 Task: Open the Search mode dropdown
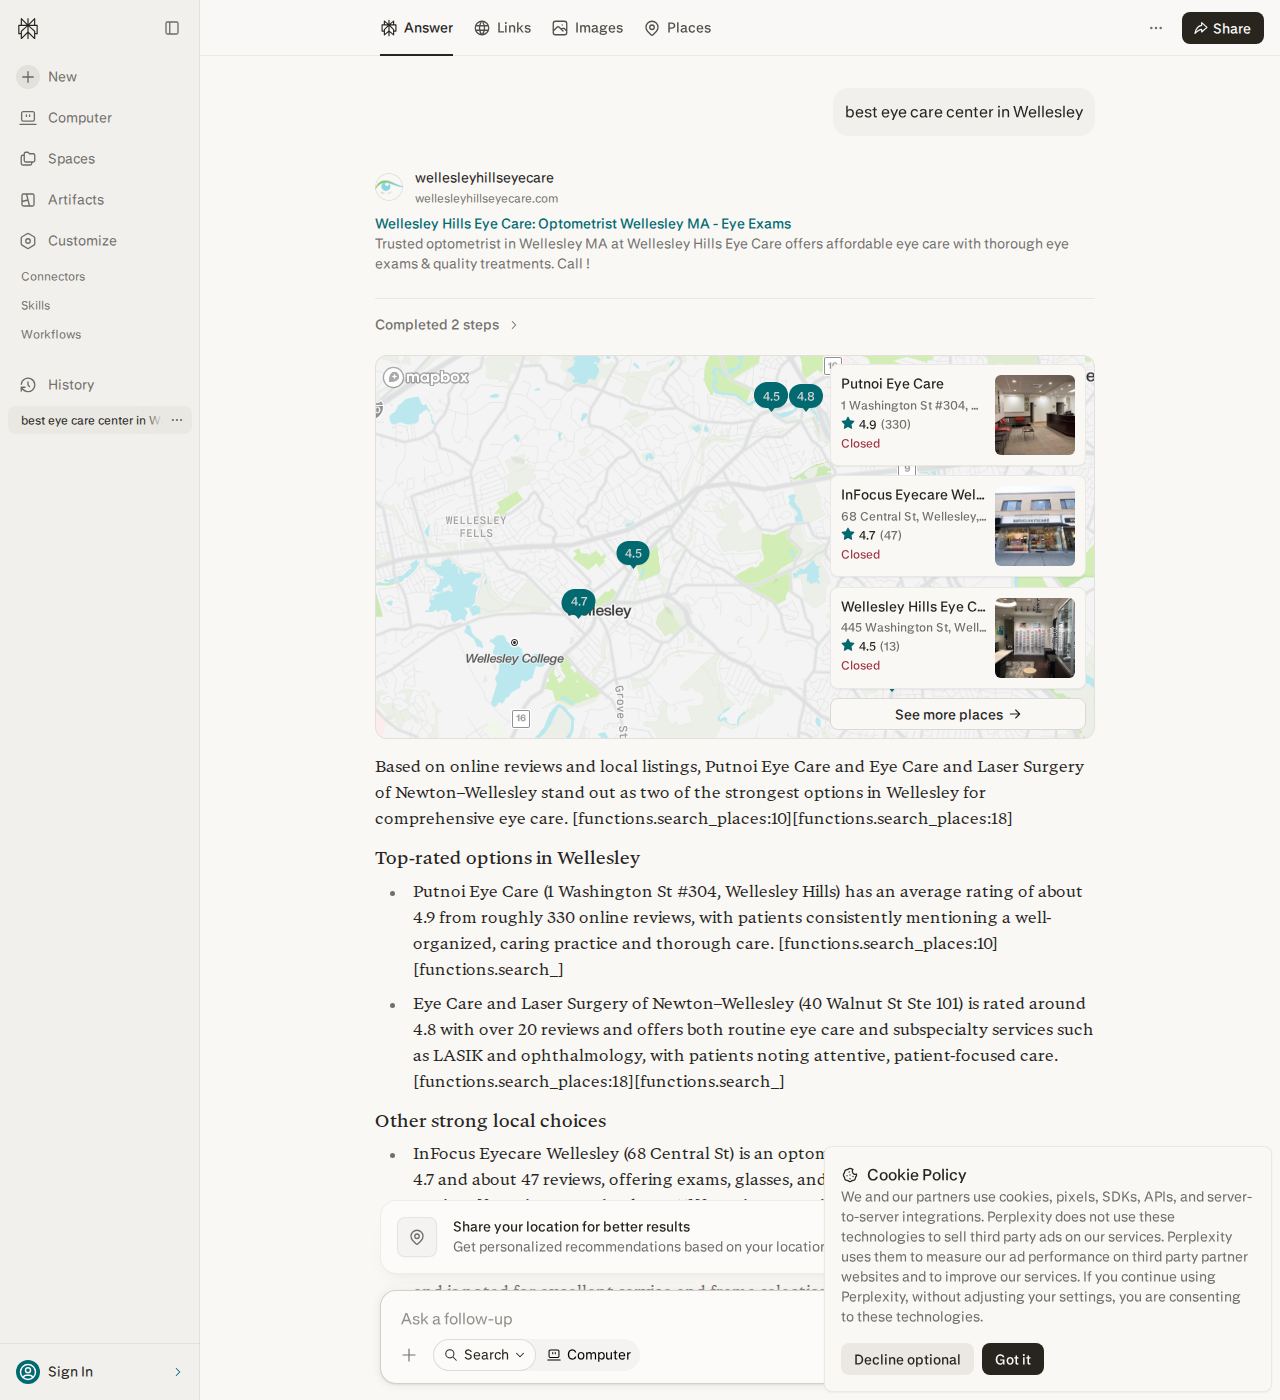point(485,1355)
